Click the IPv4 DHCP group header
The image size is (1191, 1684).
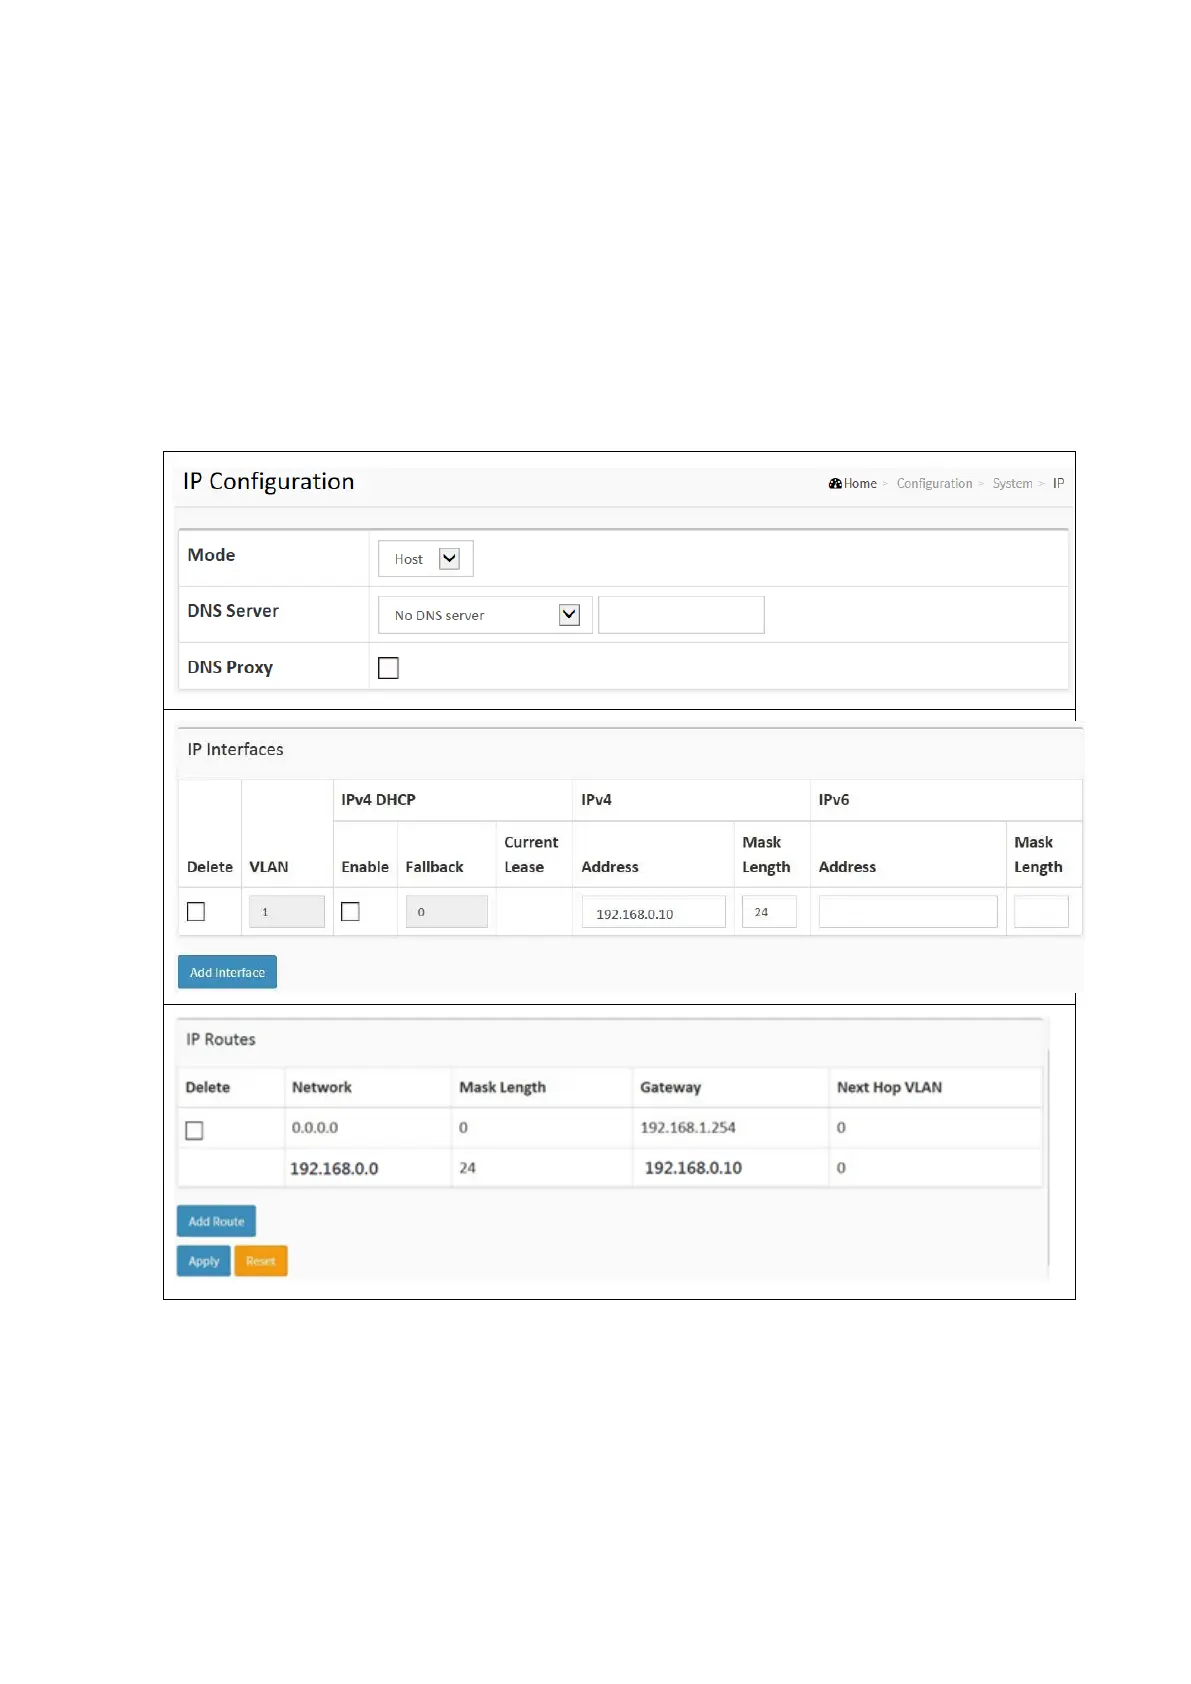pos(378,799)
